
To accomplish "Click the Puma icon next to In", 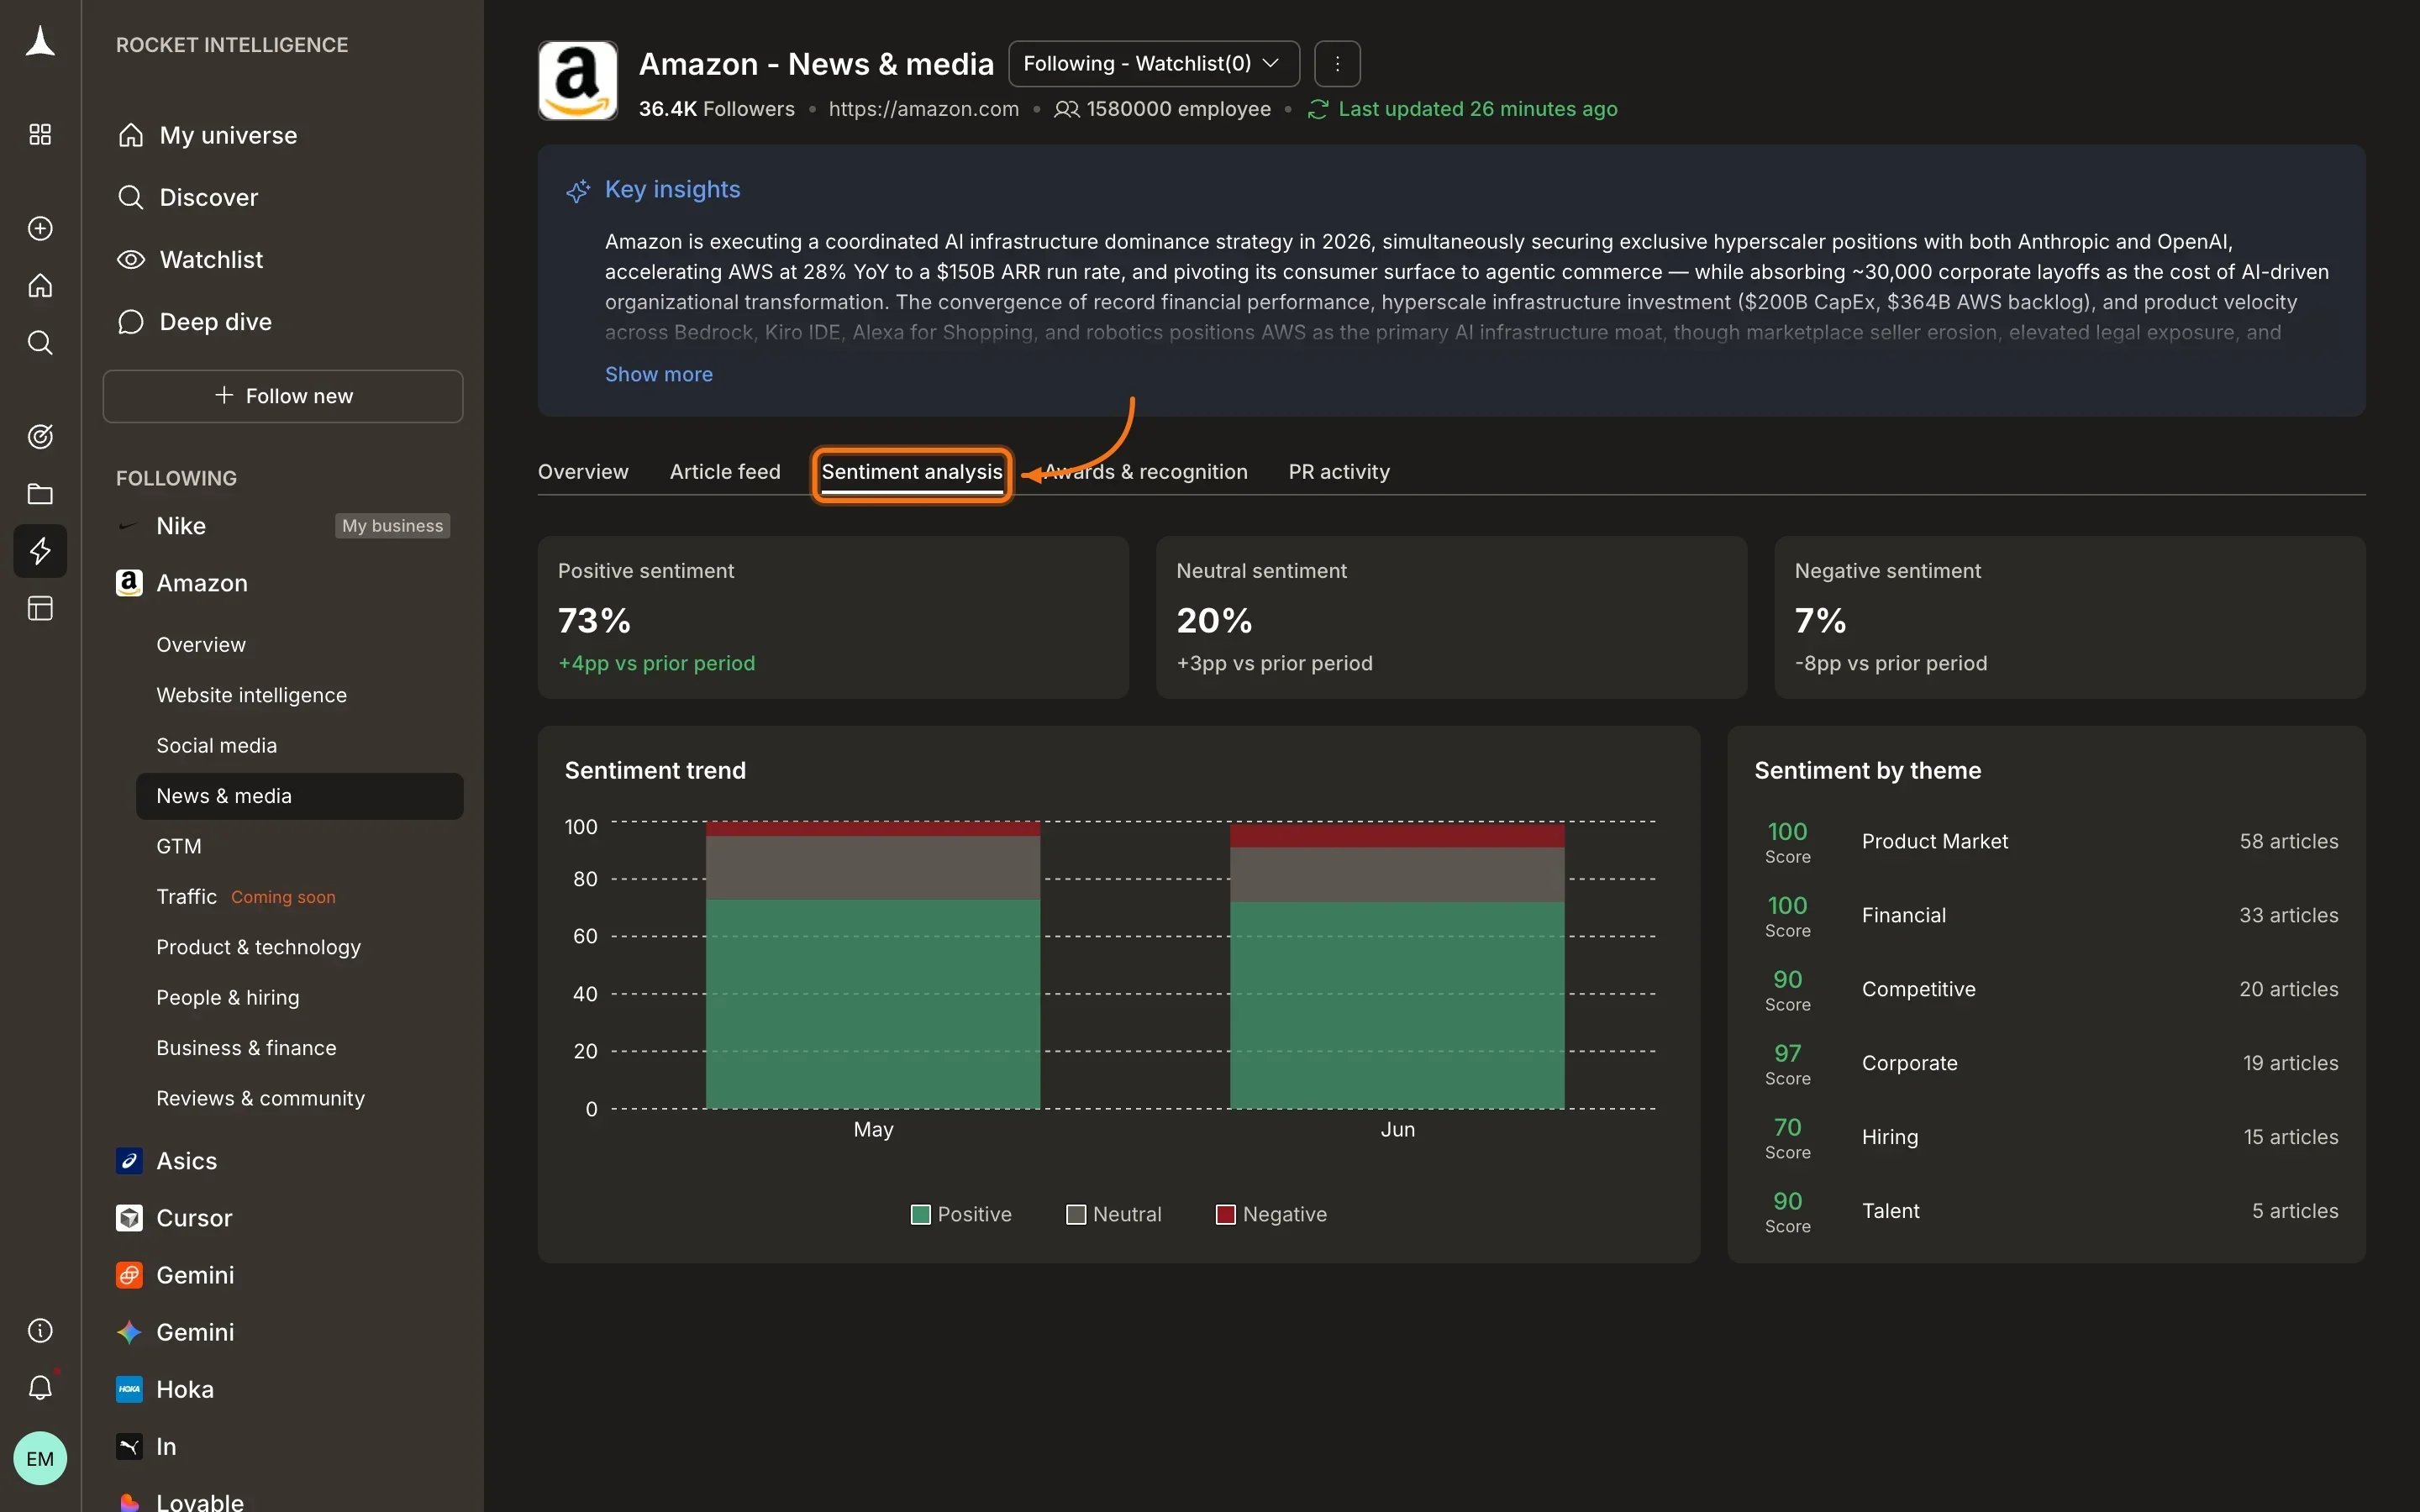I will tap(129, 1446).
